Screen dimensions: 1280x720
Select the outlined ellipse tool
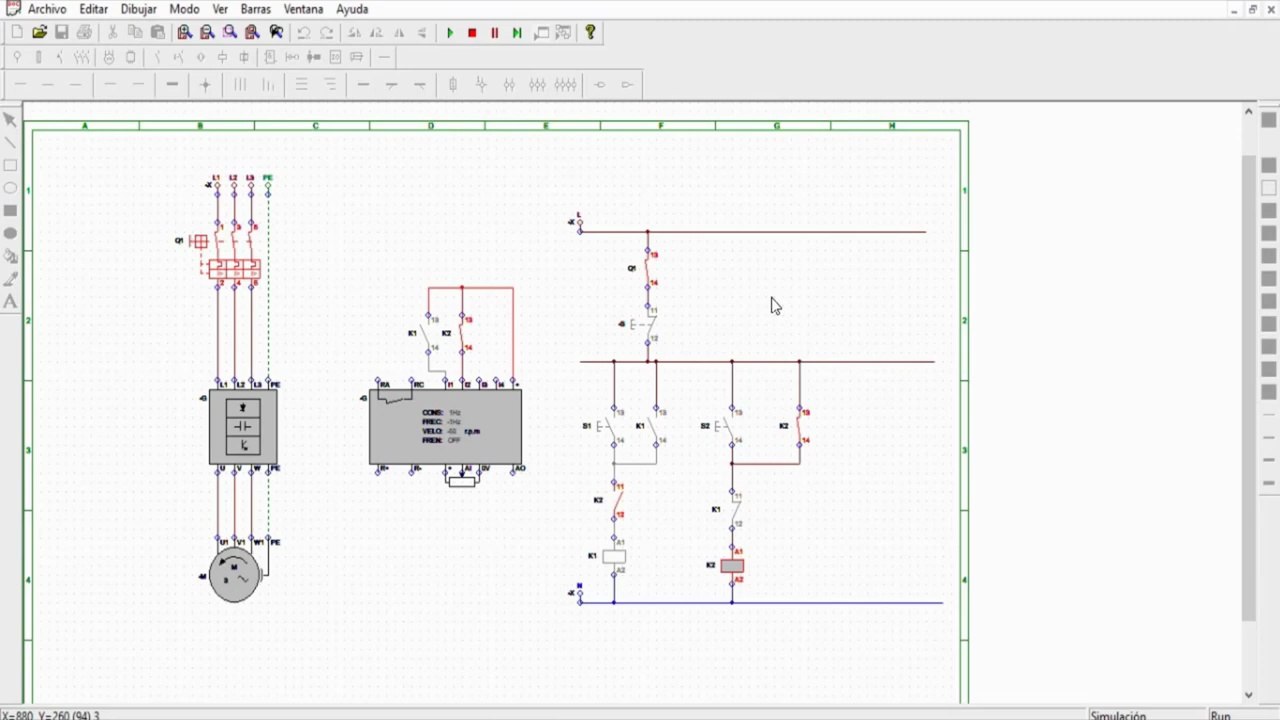click(10, 188)
